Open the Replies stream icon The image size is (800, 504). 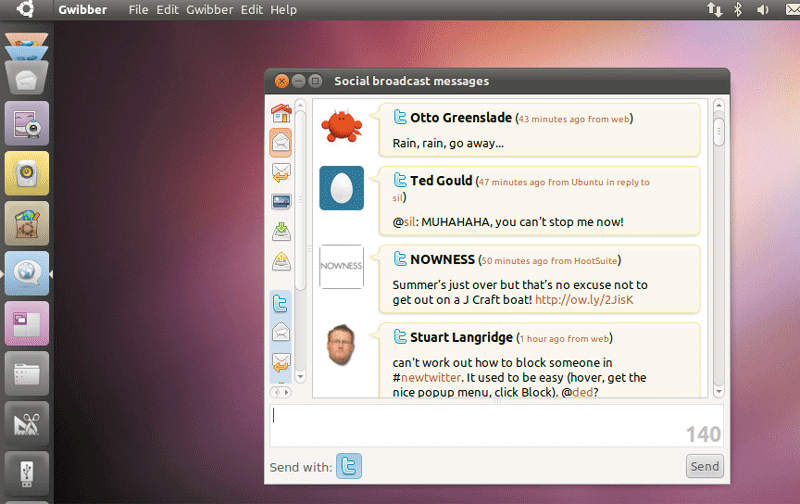(281, 172)
